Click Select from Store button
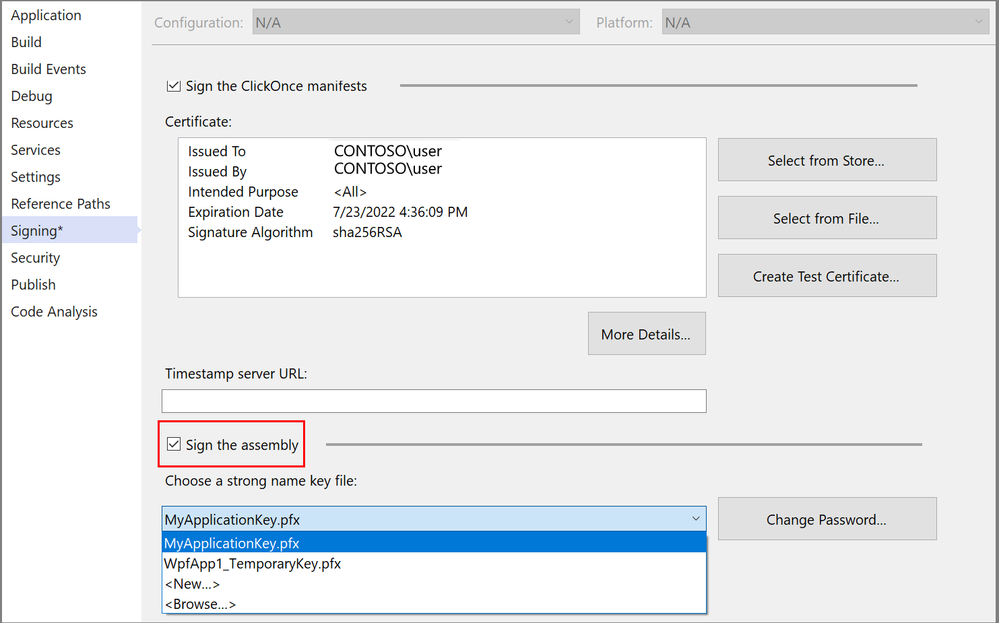 point(827,160)
